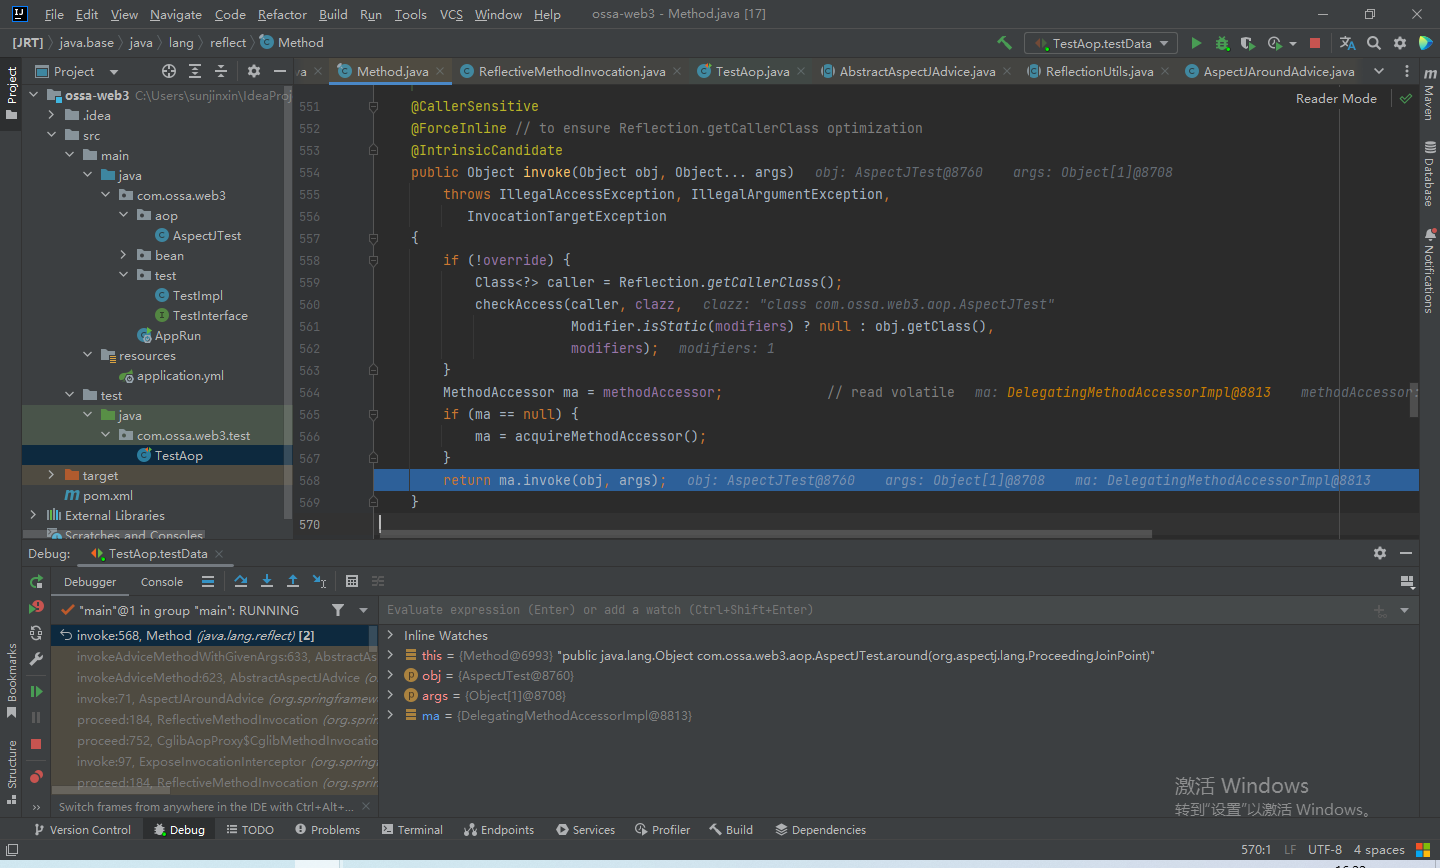This screenshot has width=1440, height=868.
Task: Expand the 'this' variable
Action: click(x=390, y=655)
